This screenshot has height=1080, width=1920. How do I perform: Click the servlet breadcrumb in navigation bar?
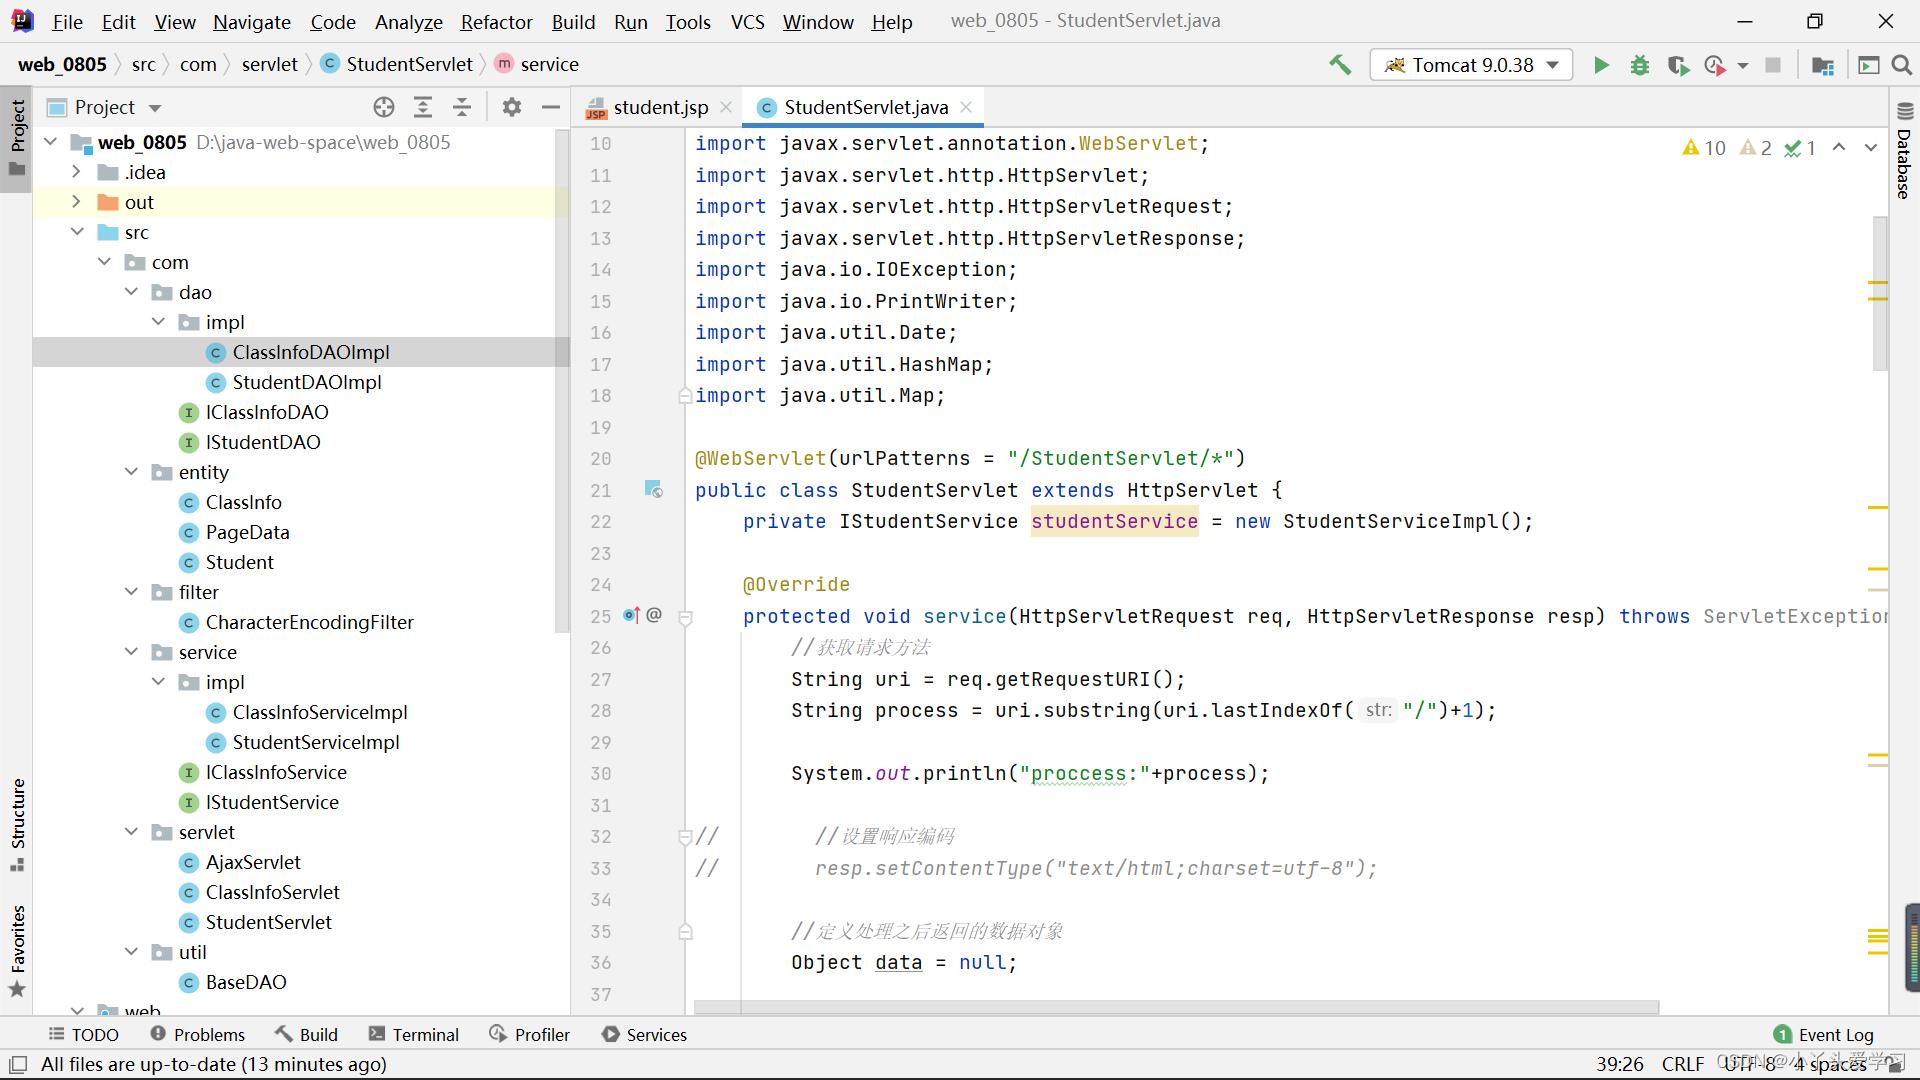(269, 64)
